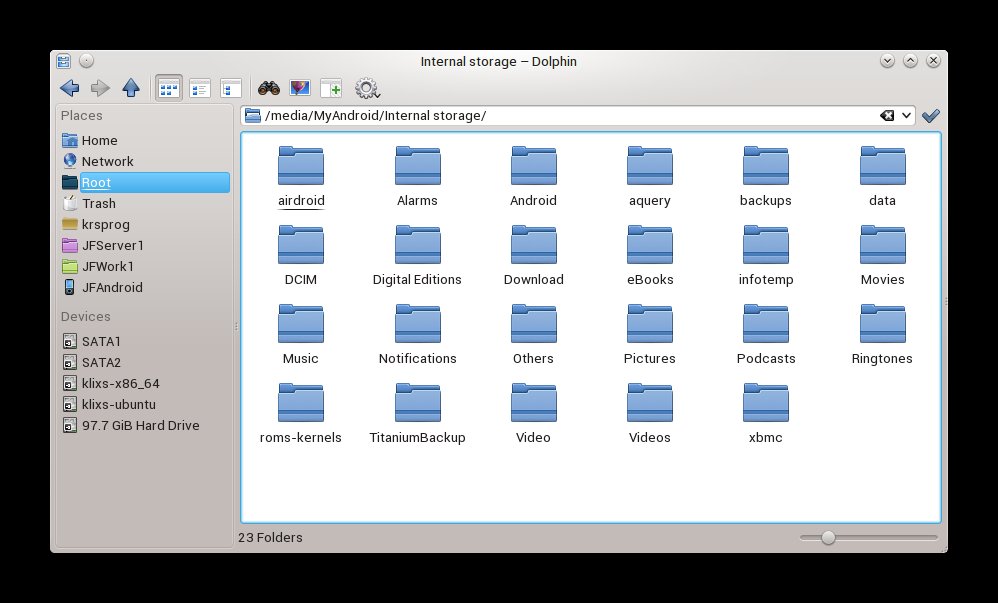Expand the location history dropdown arrow
Image resolution: width=998 pixels, height=603 pixels.
pos(906,115)
